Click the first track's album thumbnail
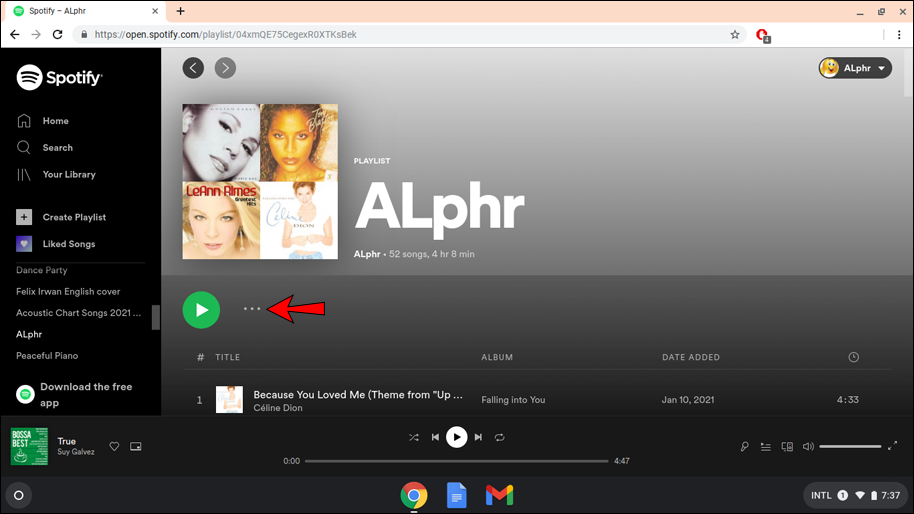 pyautogui.click(x=229, y=400)
